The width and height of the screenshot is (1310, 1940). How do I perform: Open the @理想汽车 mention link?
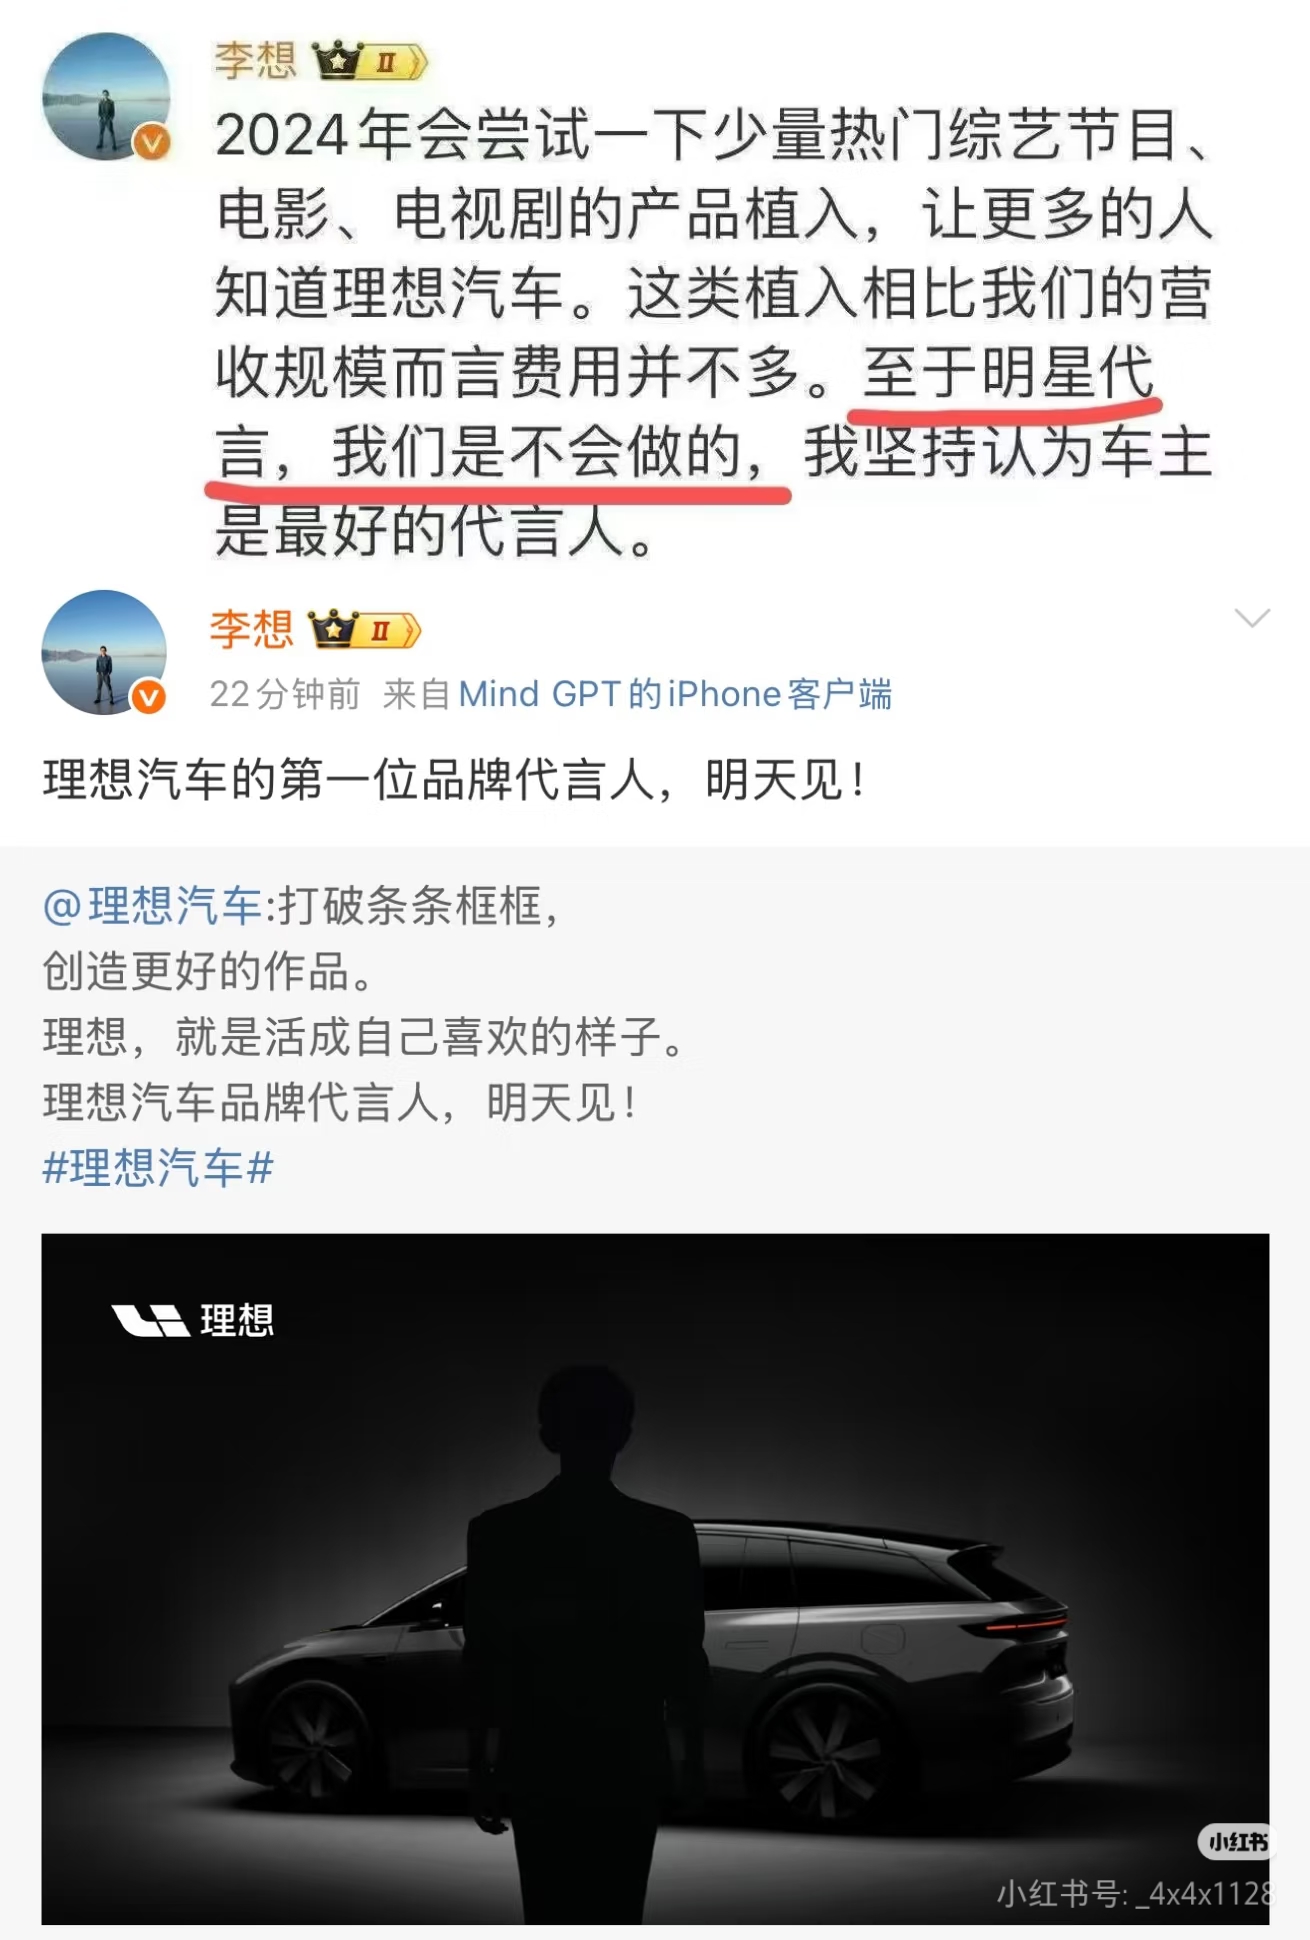[x=152, y=906]
